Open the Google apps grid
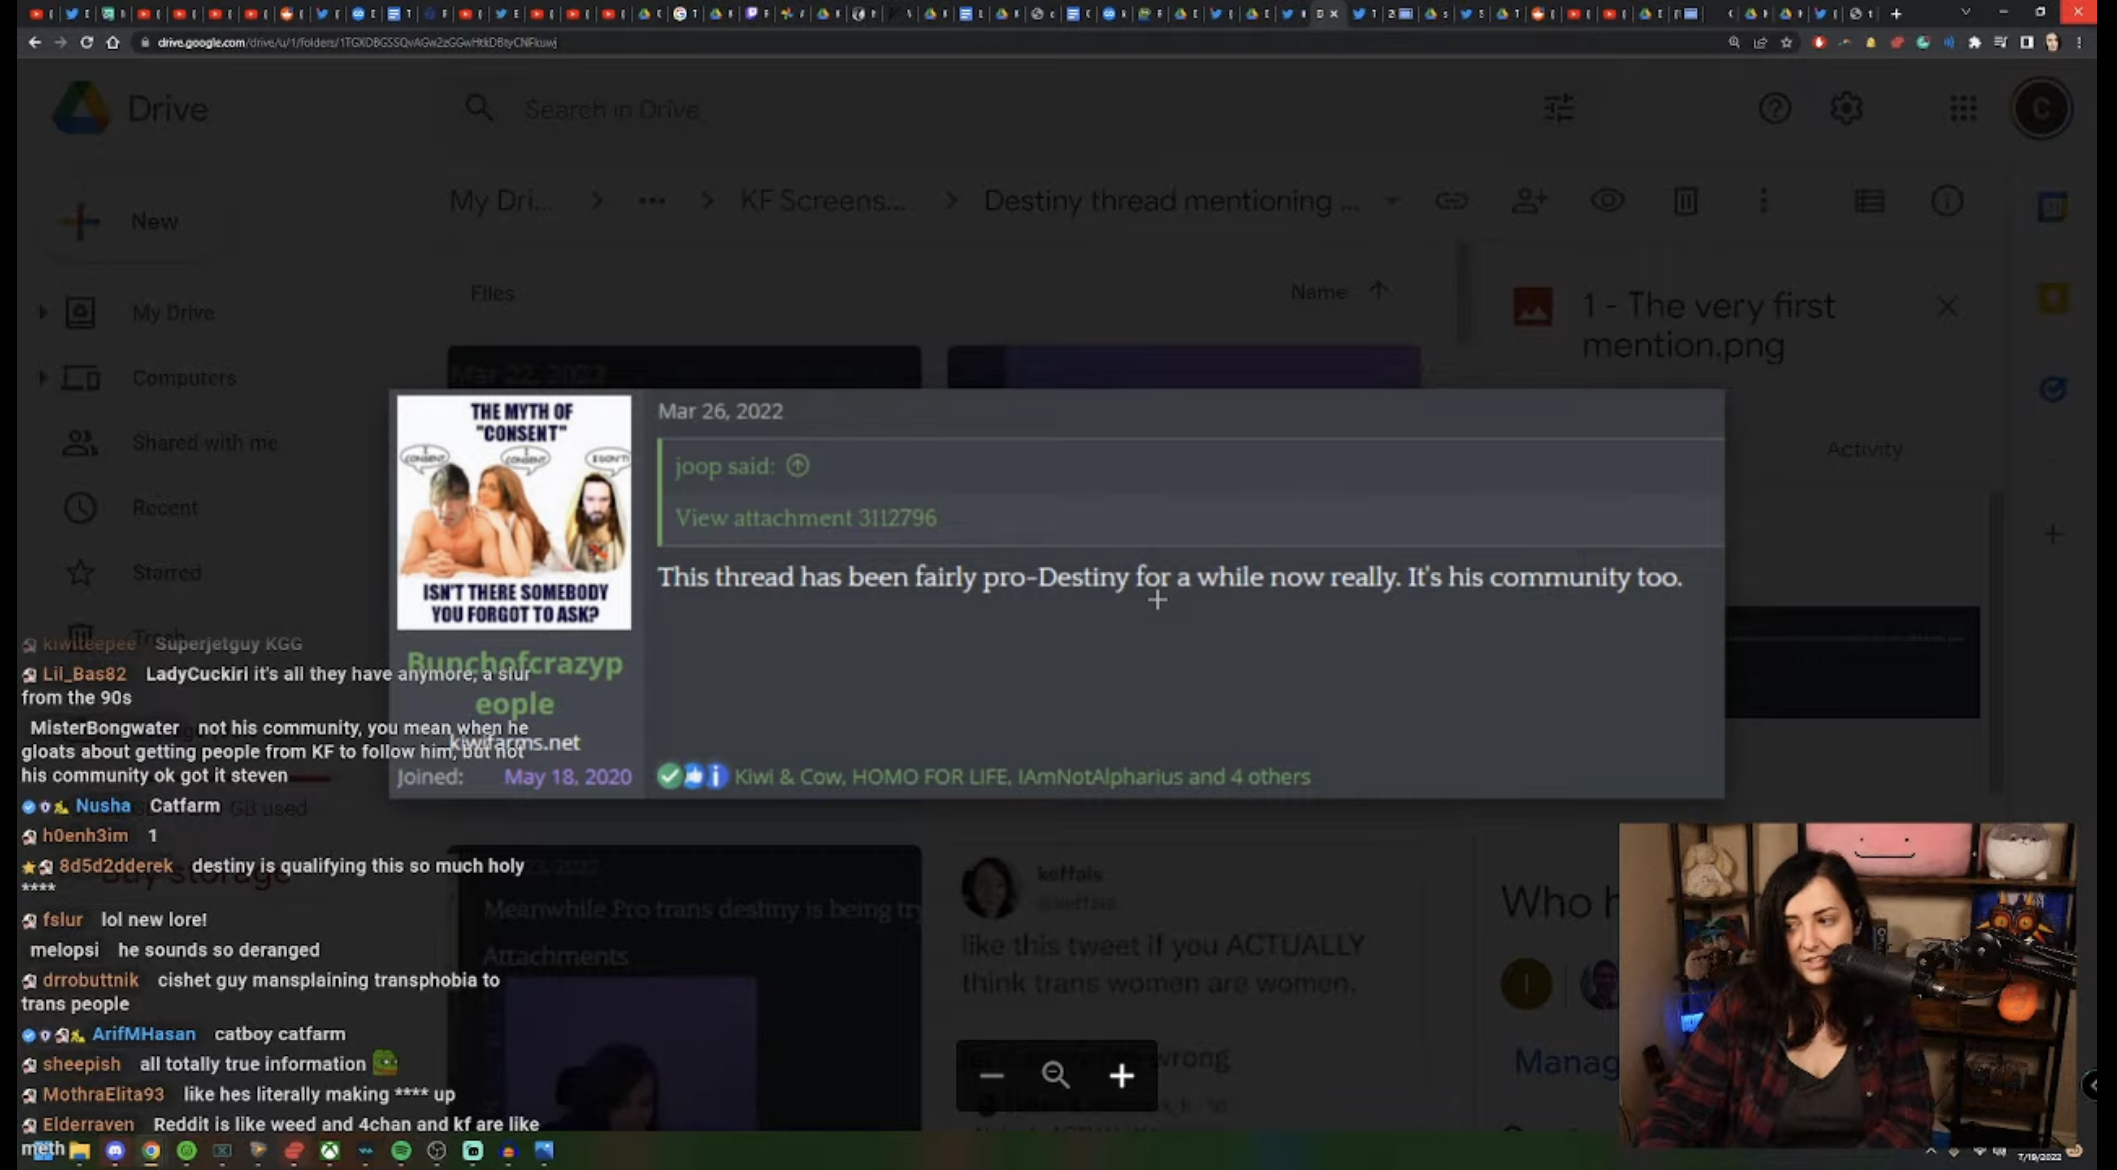 tap(1963, 108)
